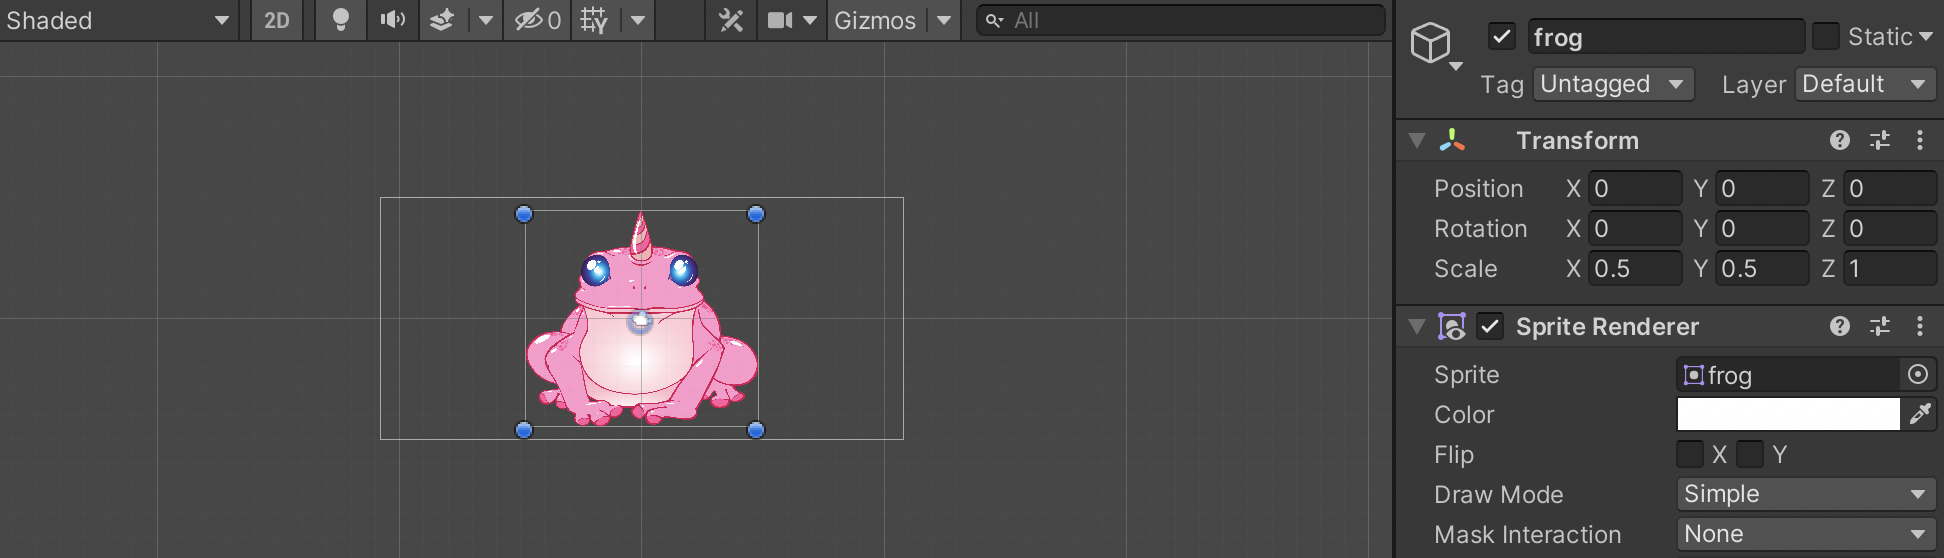The height and width of the screenshot is (558, 1944).
Task: Edit Position Z field
Action: (1890, 188)
